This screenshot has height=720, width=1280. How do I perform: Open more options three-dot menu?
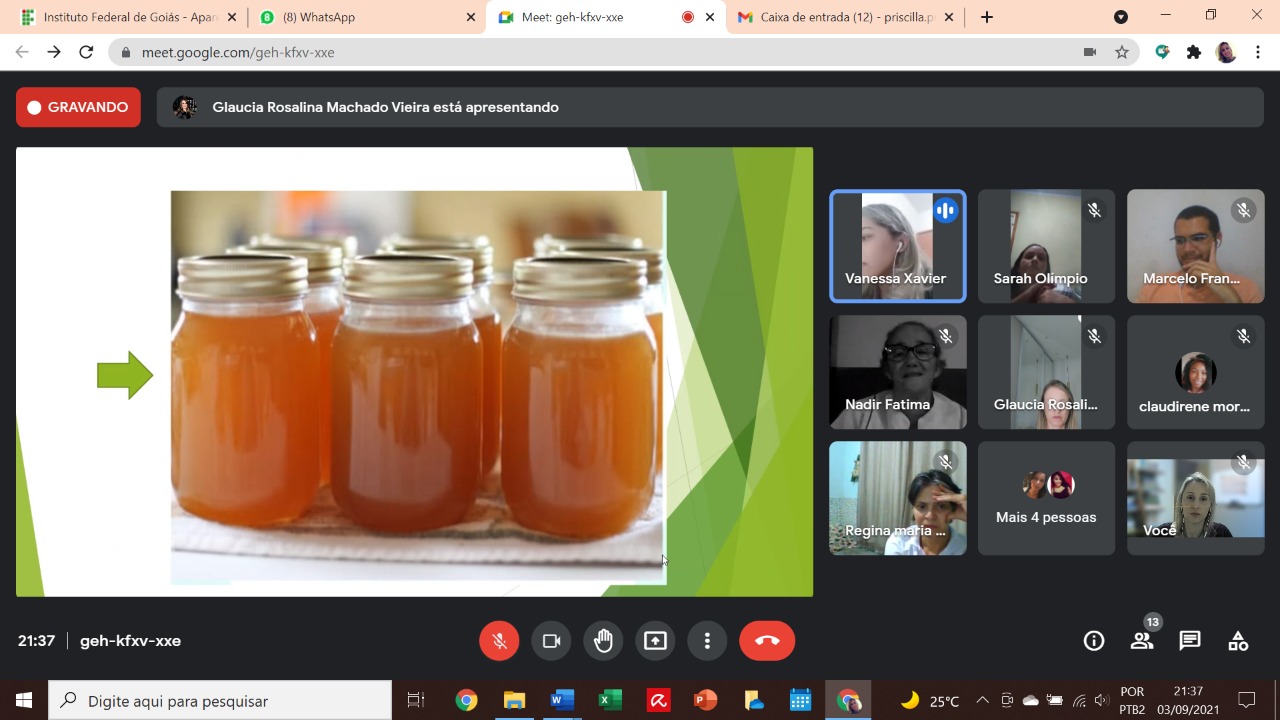click(x=707, y=641)
